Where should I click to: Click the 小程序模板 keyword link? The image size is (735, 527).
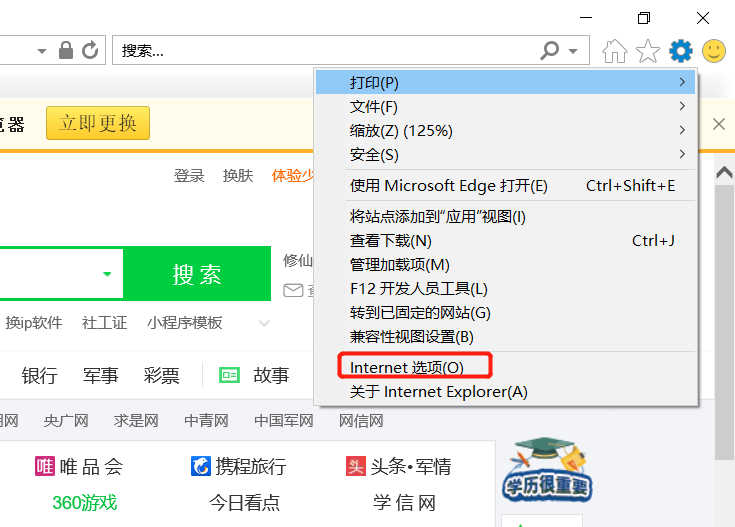185,323
